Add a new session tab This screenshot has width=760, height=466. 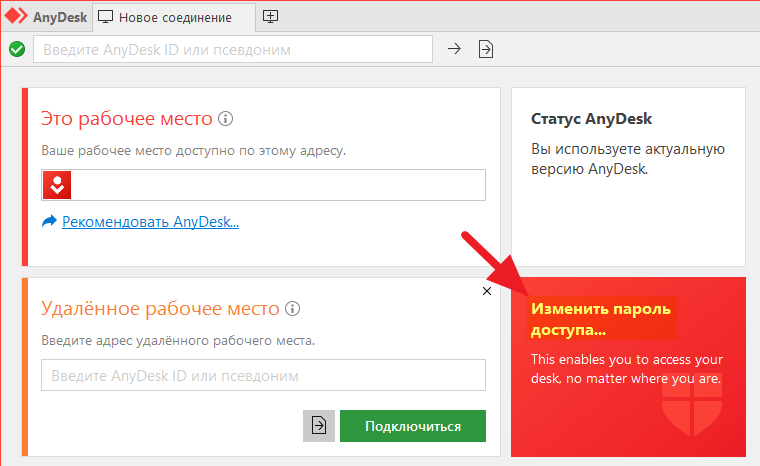(270, 16)
